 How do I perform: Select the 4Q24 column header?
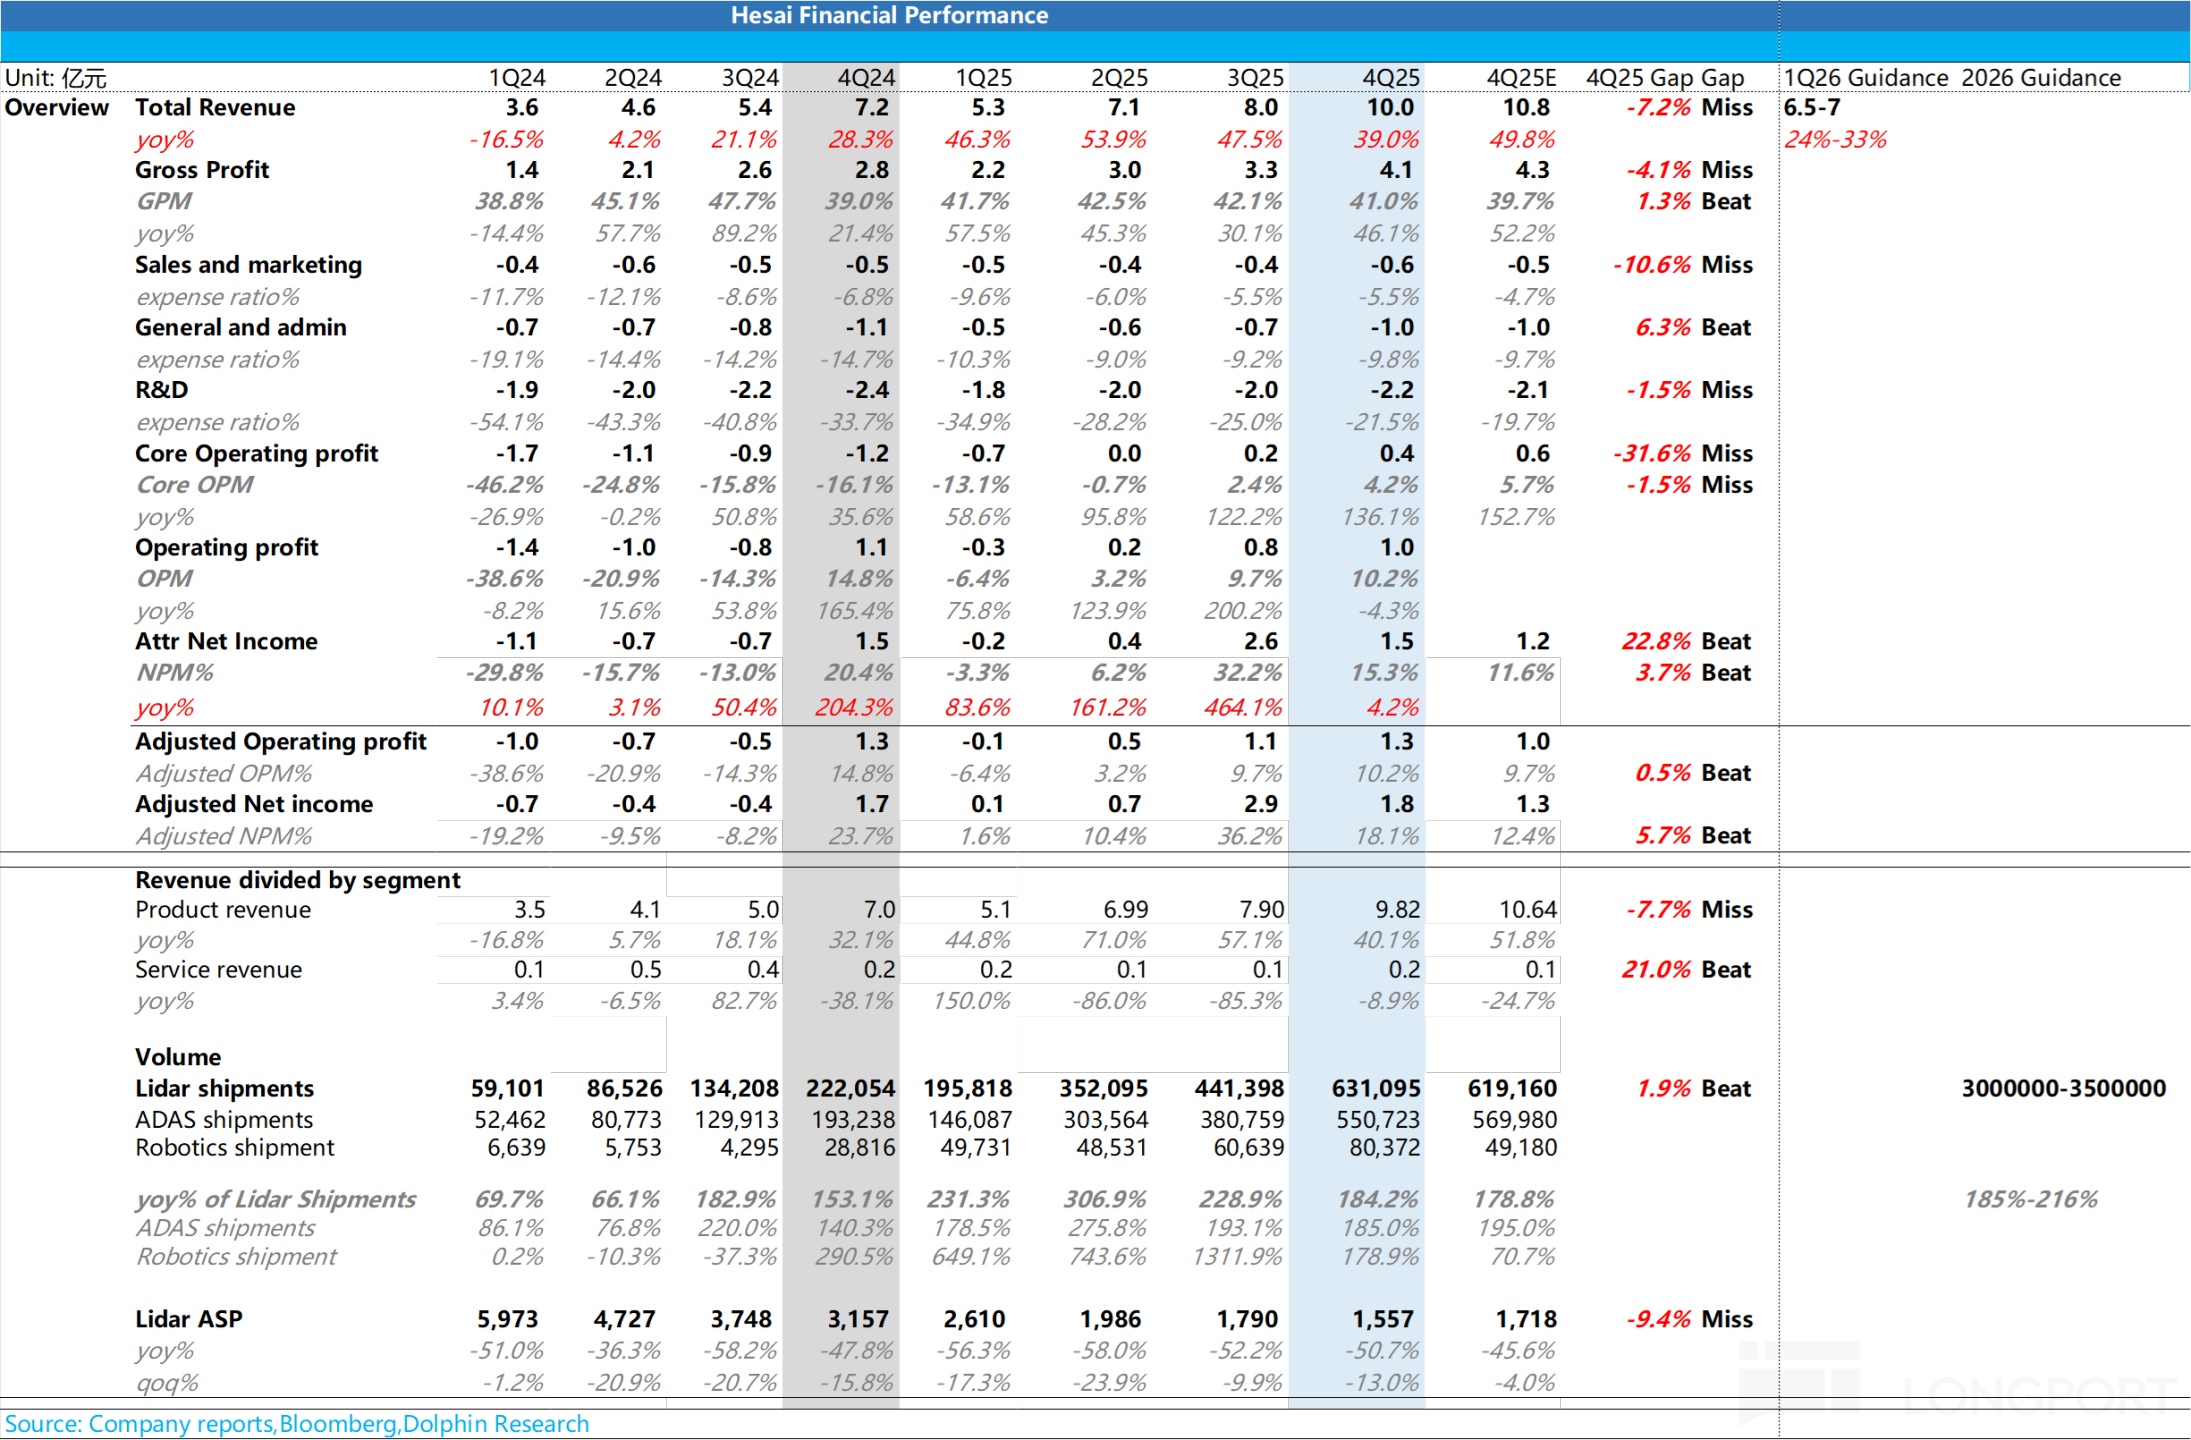tap(866, 78)
